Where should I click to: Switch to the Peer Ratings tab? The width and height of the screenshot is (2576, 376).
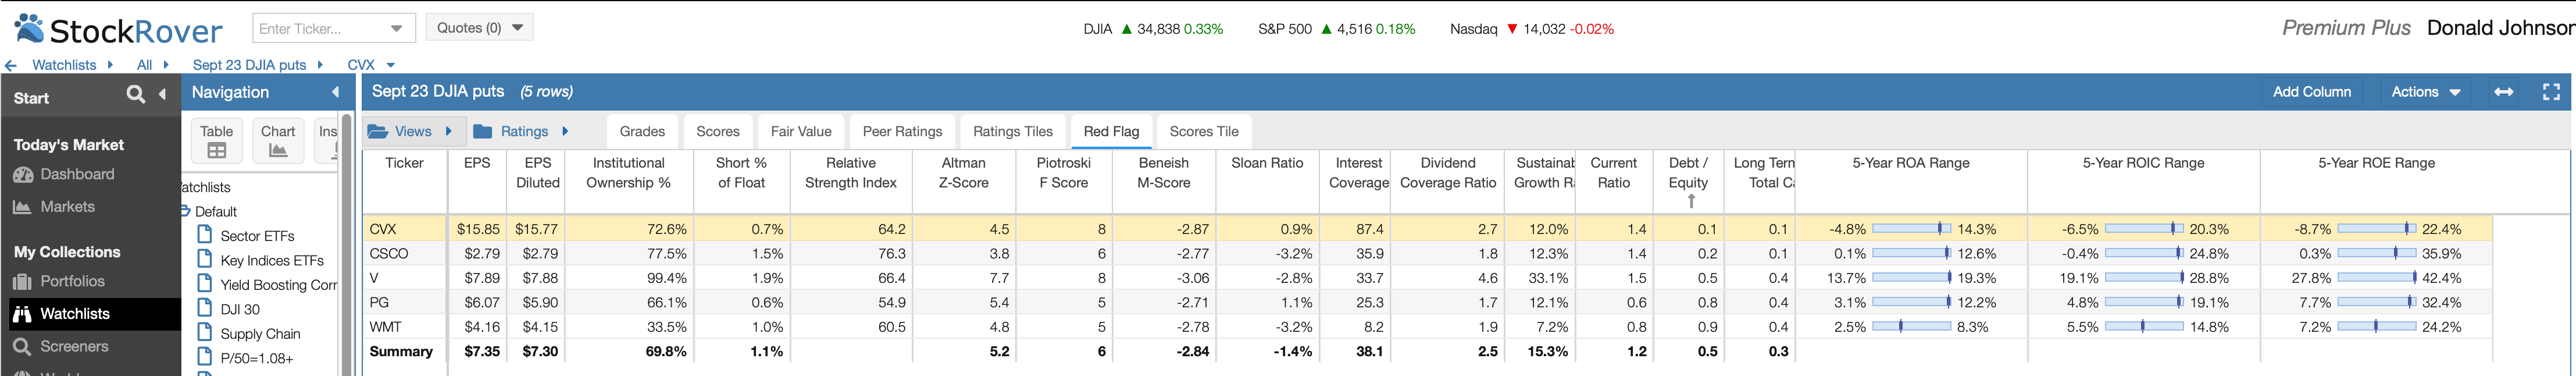902,131
